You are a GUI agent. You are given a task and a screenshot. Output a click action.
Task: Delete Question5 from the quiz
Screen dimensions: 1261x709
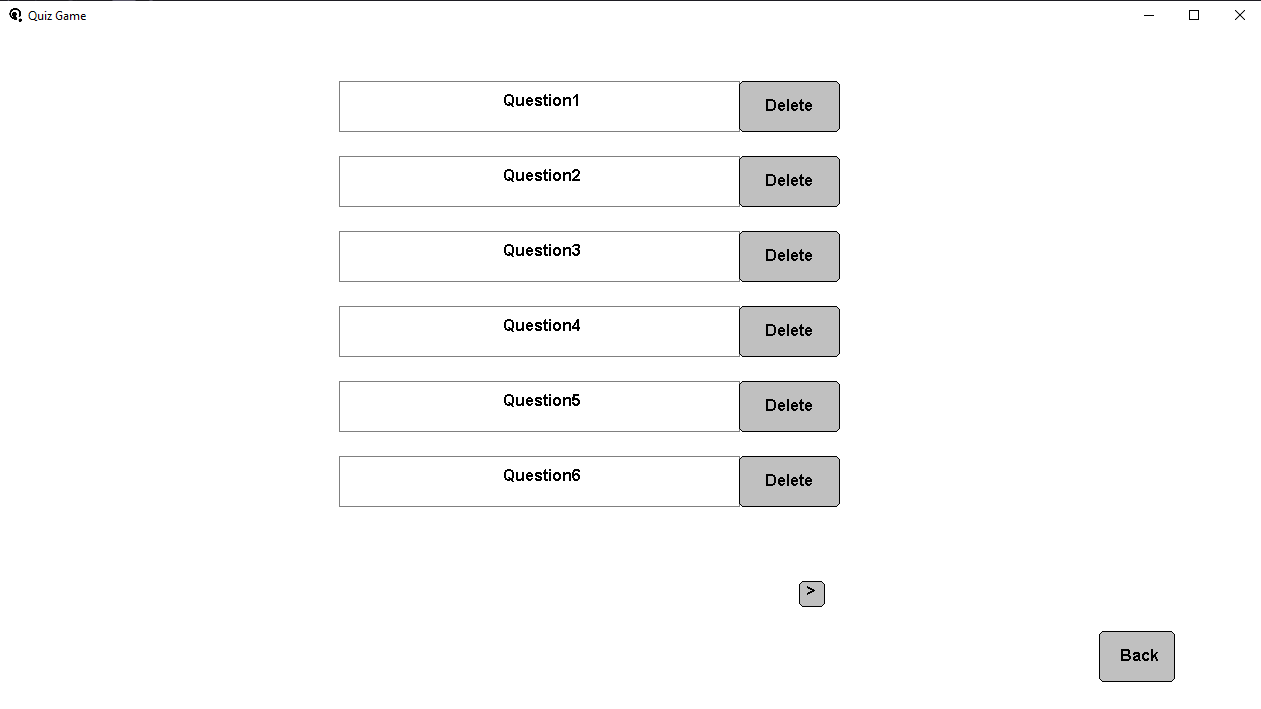click(x=788, y=406)
